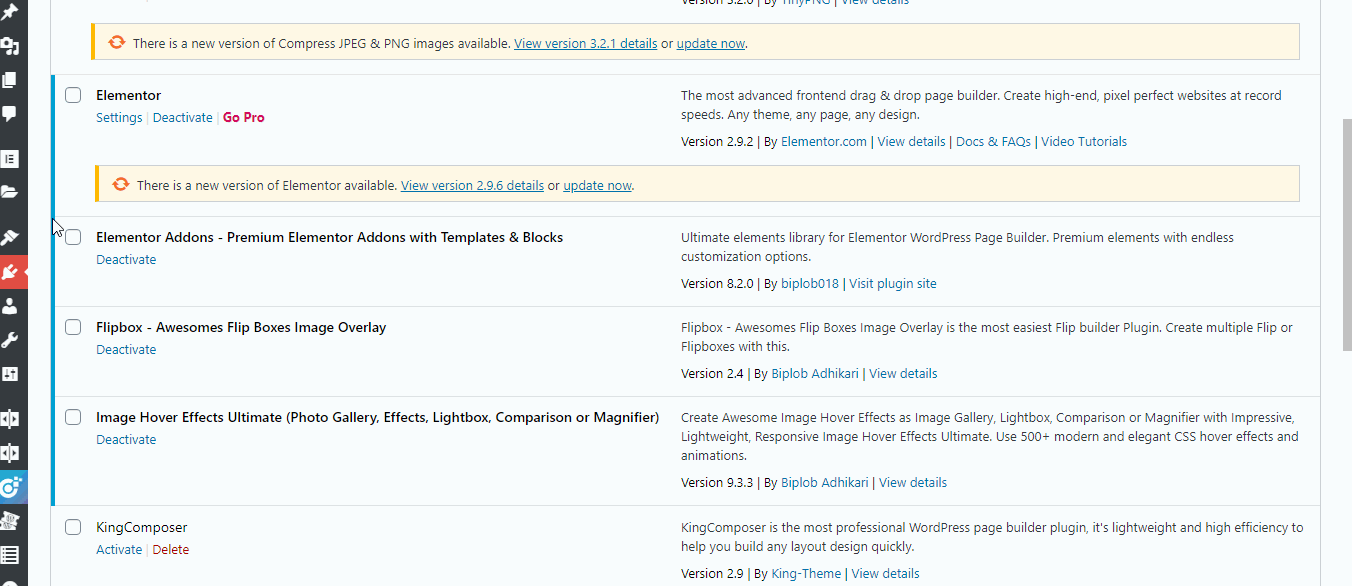The height and width of the screenshot is (586, 1352).
Task: Tick the Elementor plugin checkbox
Action: click(x=73, y=95)
